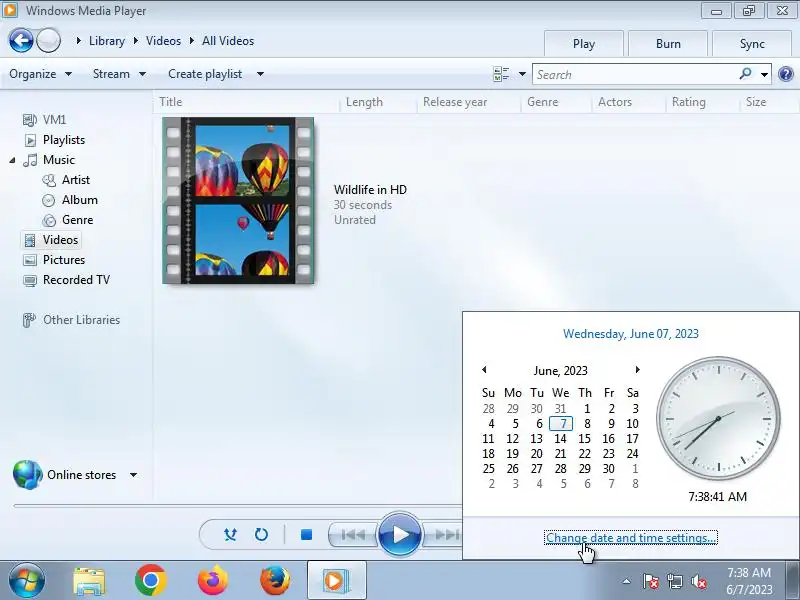
Task: Click the large Play button
Action: pyautogui.click(x=400, y=534)
